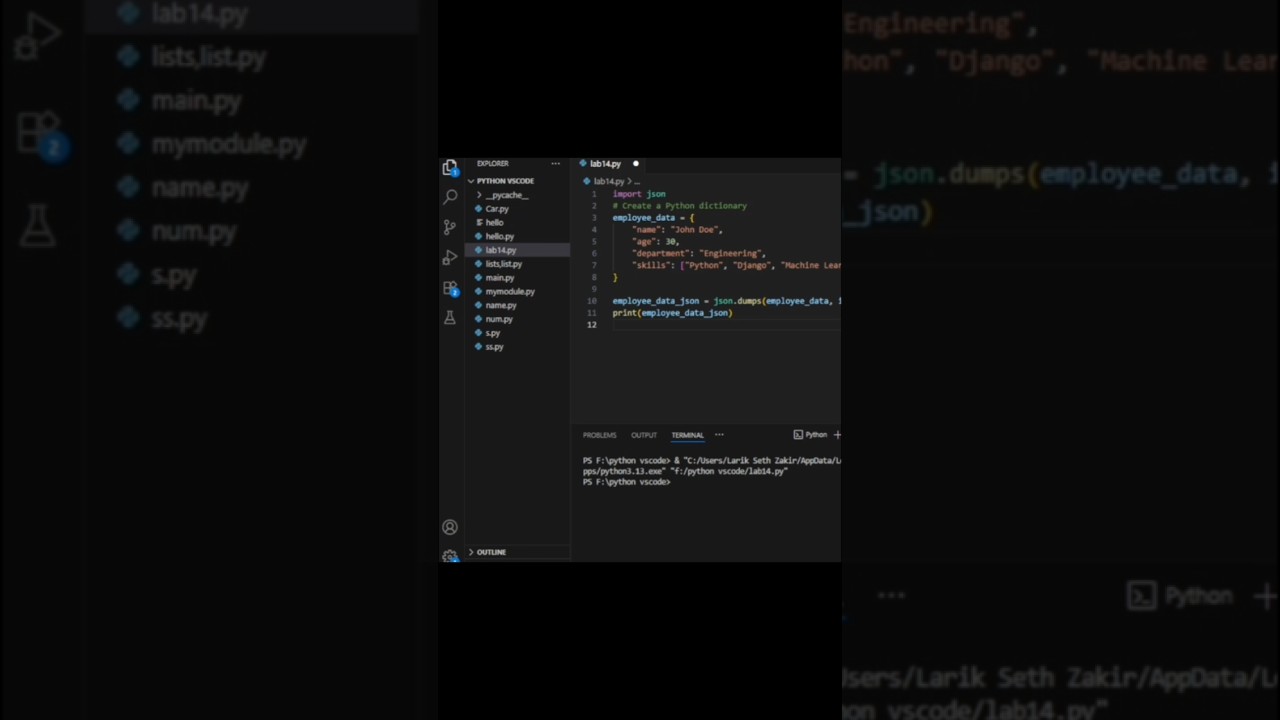The image size is (1280, 720).
Task: Click the '"age": 30' line
Action: tap(655, 242)
